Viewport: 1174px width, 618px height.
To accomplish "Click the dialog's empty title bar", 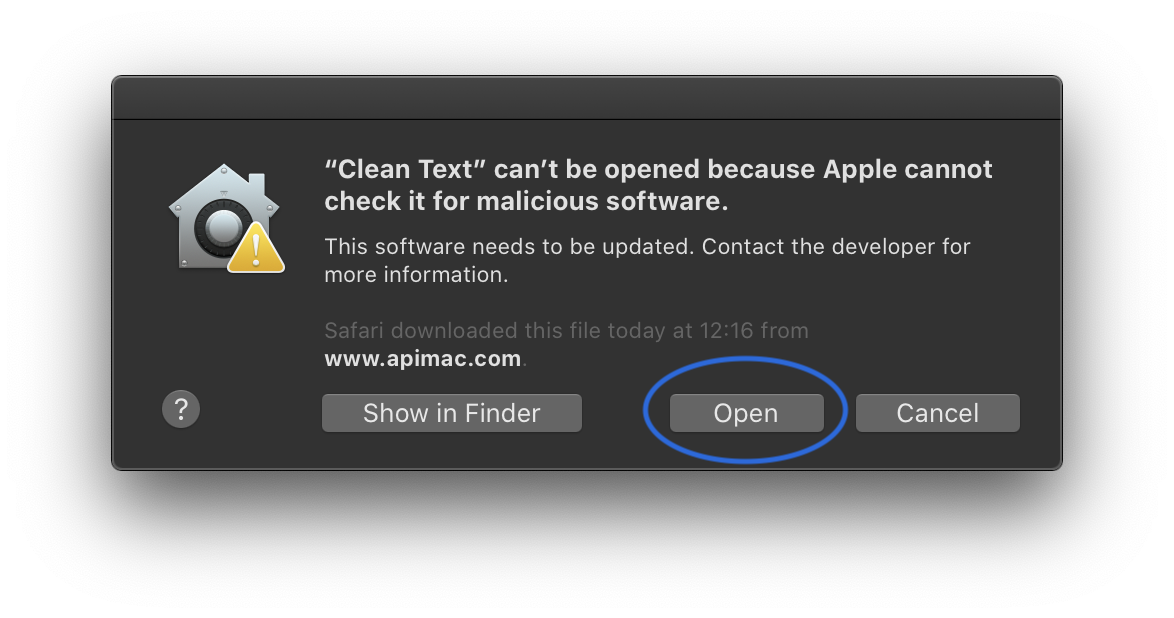I will point(586,98).
